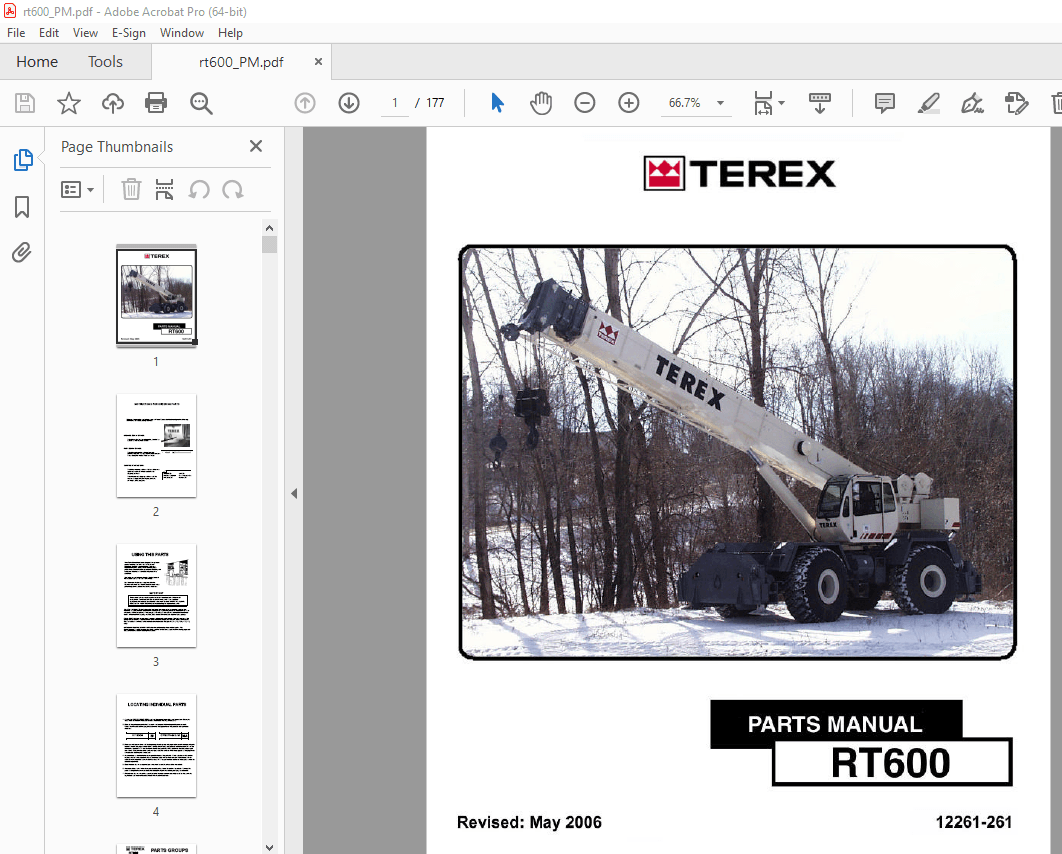
Task: Open the zoom percentage dropdown
Action: 720,103
